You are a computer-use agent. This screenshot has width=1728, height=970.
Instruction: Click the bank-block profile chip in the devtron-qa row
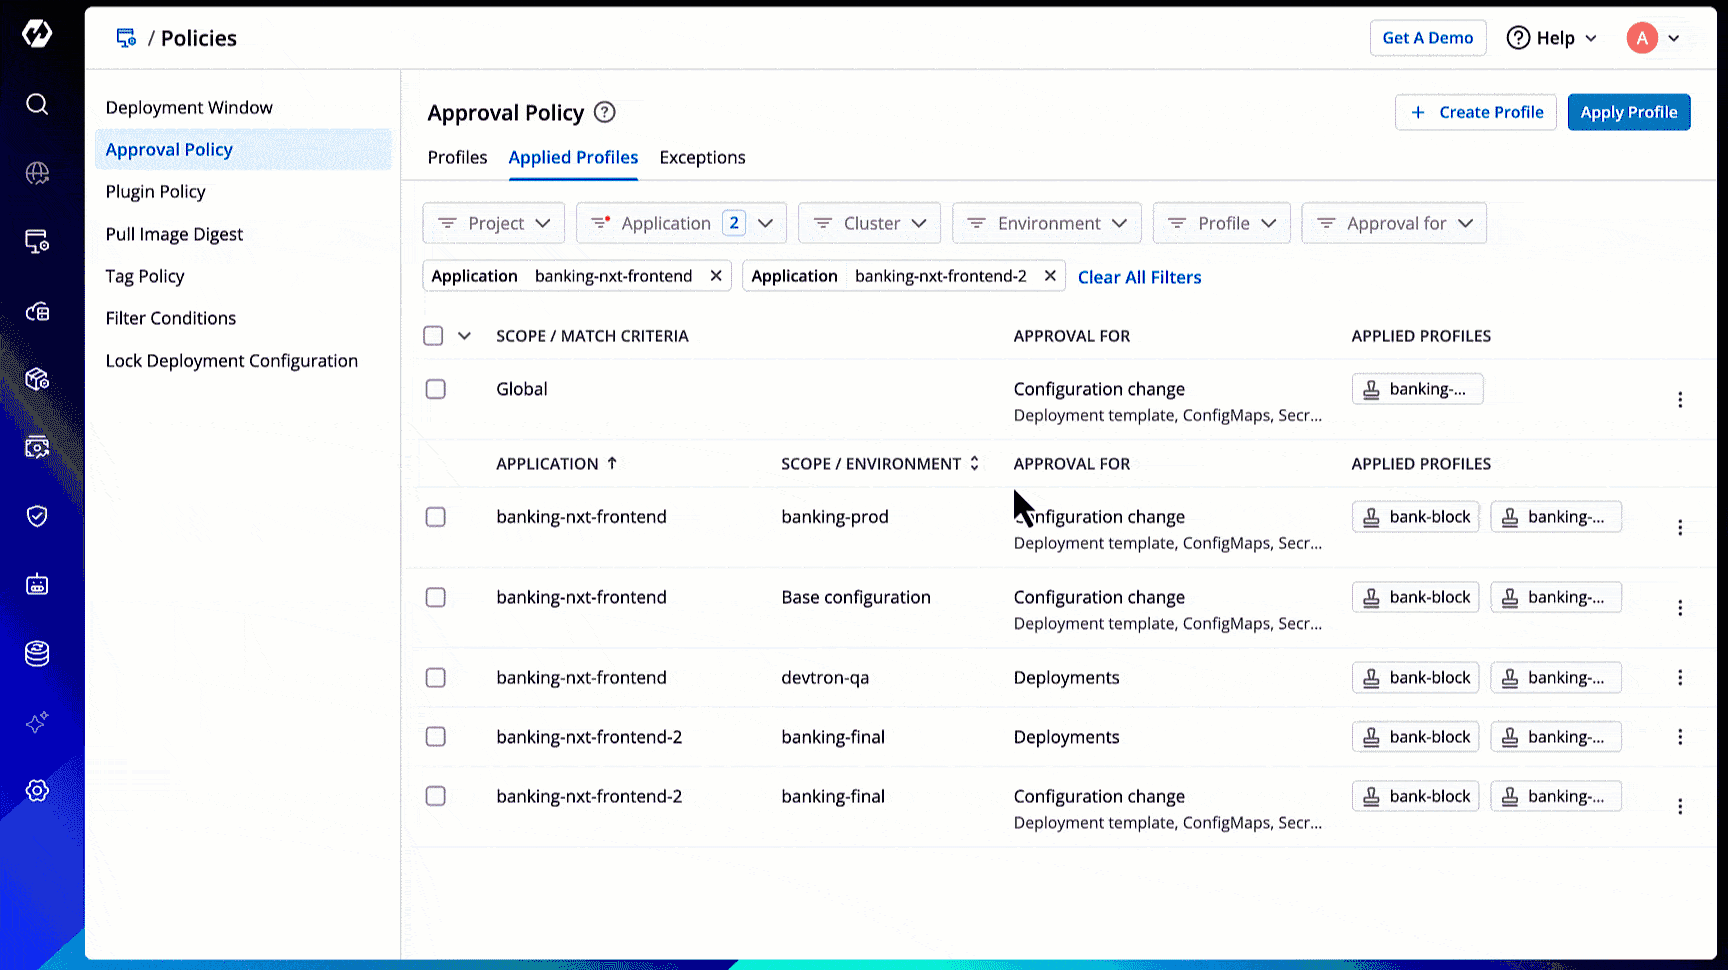pyautogui.click(x=1416, y=678)
